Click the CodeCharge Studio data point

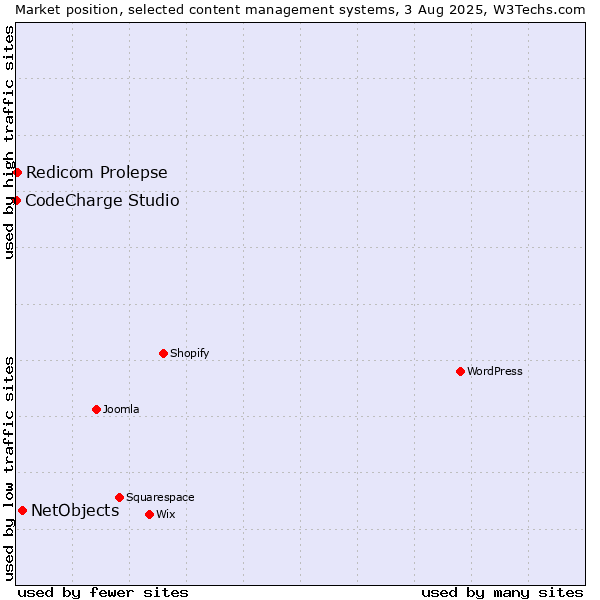(x=16, y=201)
